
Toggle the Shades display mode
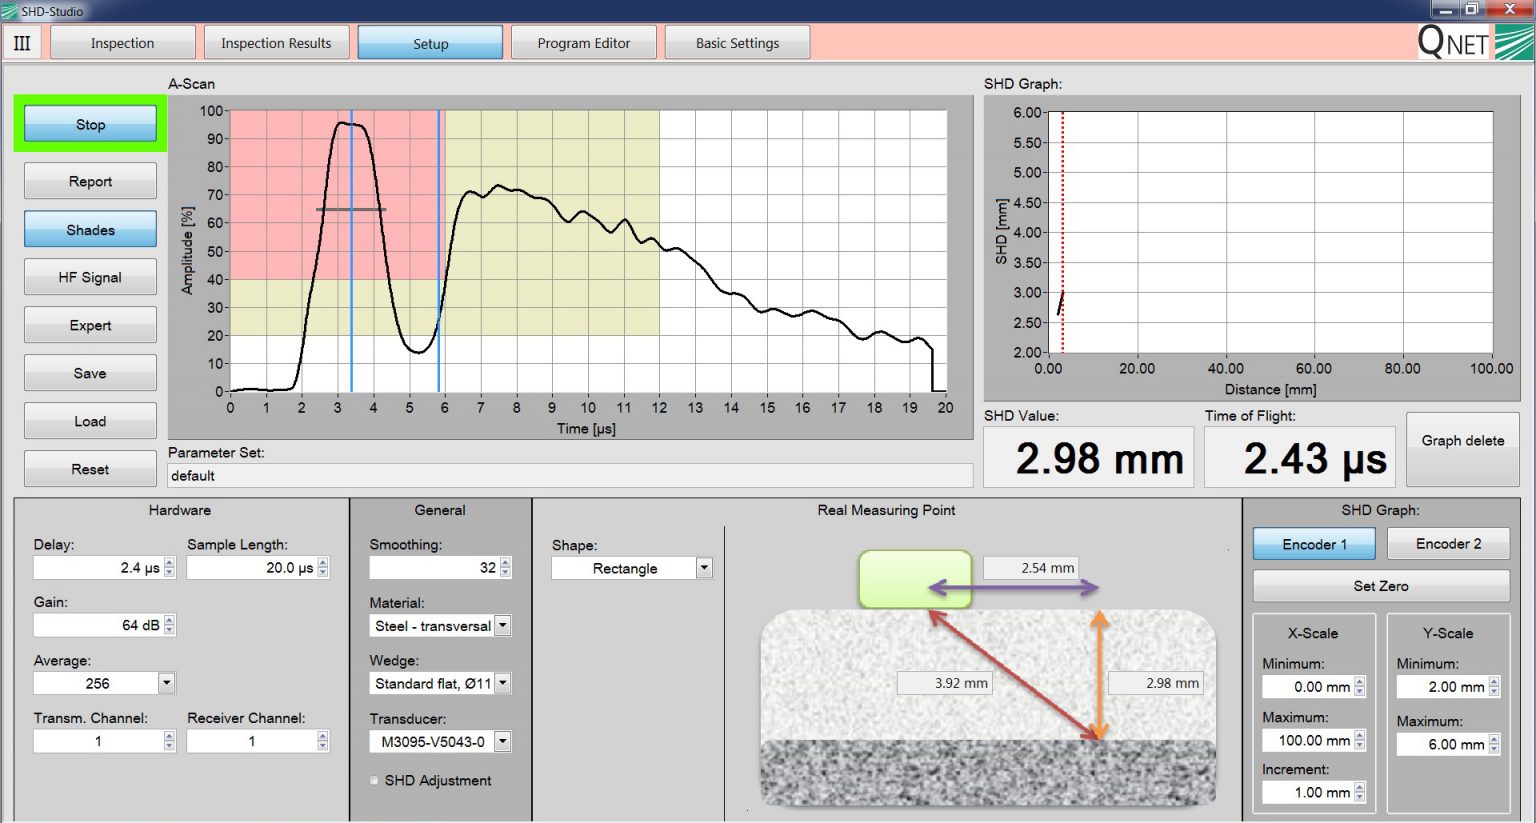tap(89, 228)
